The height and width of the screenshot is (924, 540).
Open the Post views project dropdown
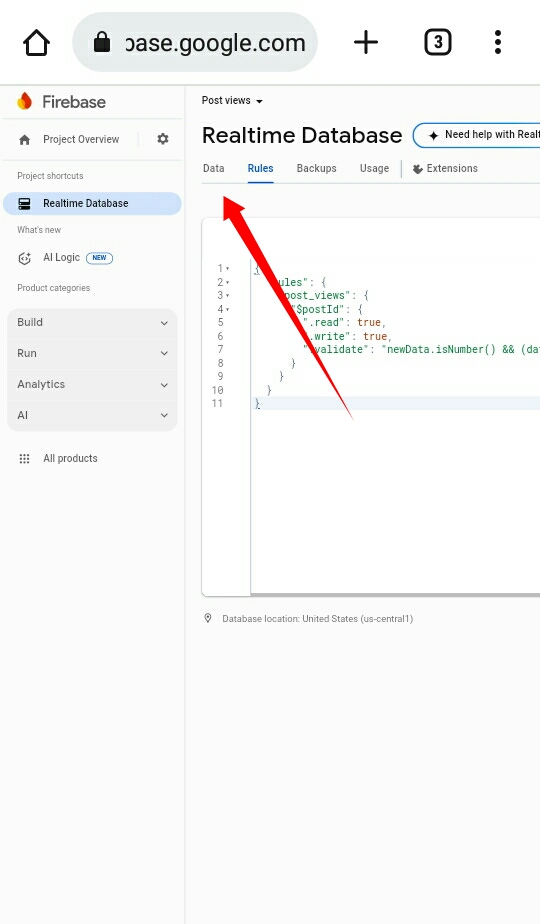point(232,101)
